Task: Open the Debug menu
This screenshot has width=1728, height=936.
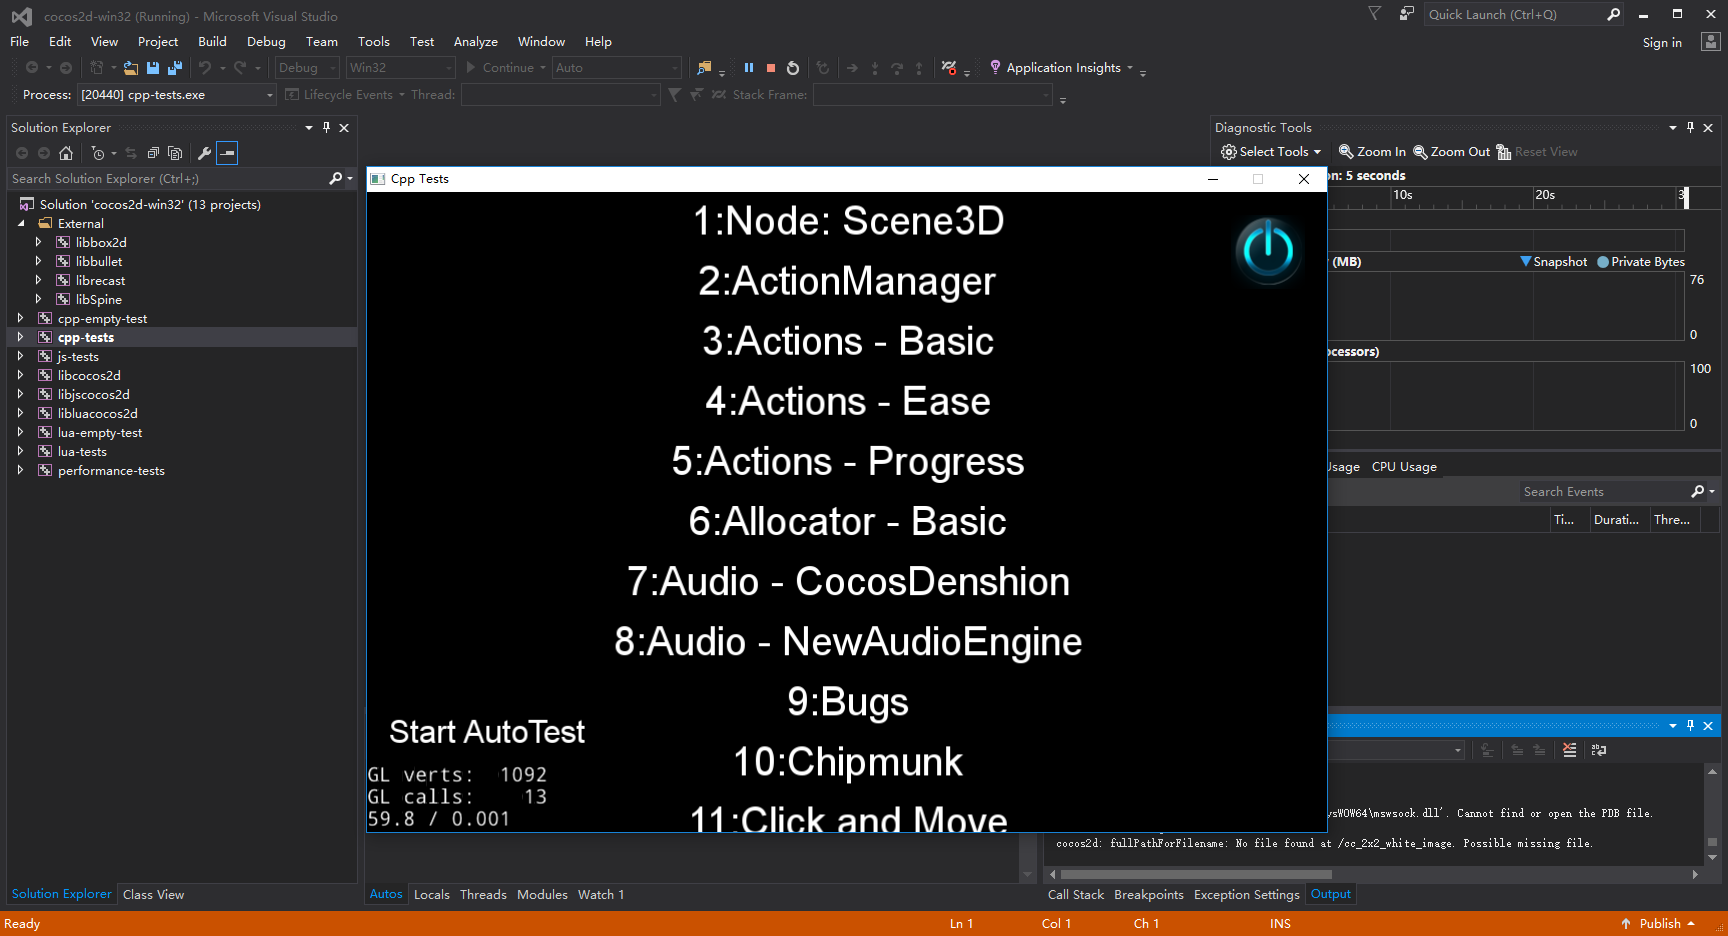Action: pos(266,41)
